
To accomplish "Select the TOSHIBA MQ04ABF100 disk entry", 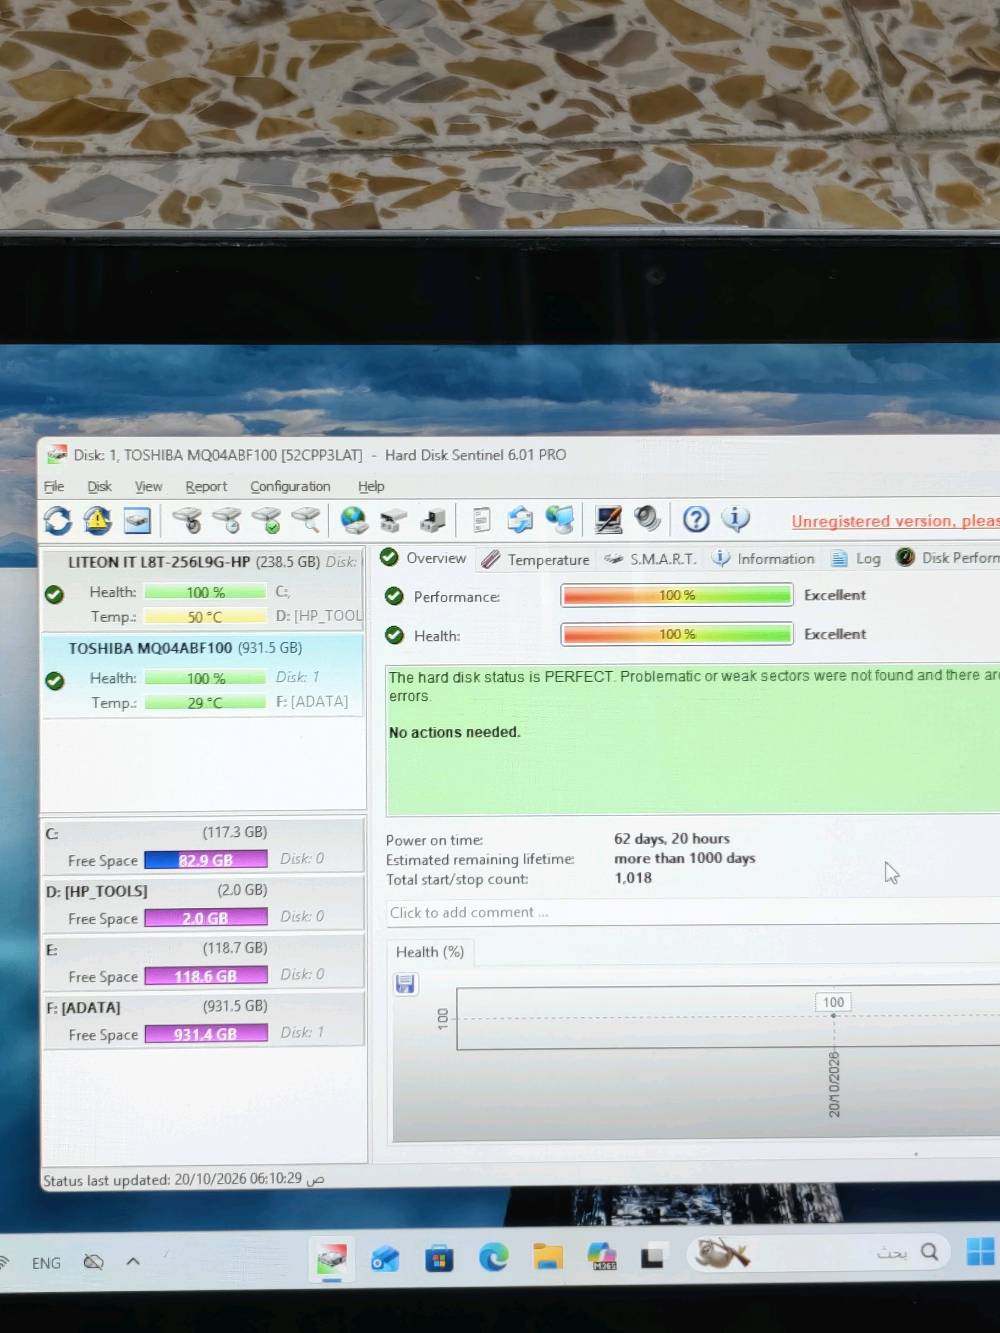I will click(203, 676).
